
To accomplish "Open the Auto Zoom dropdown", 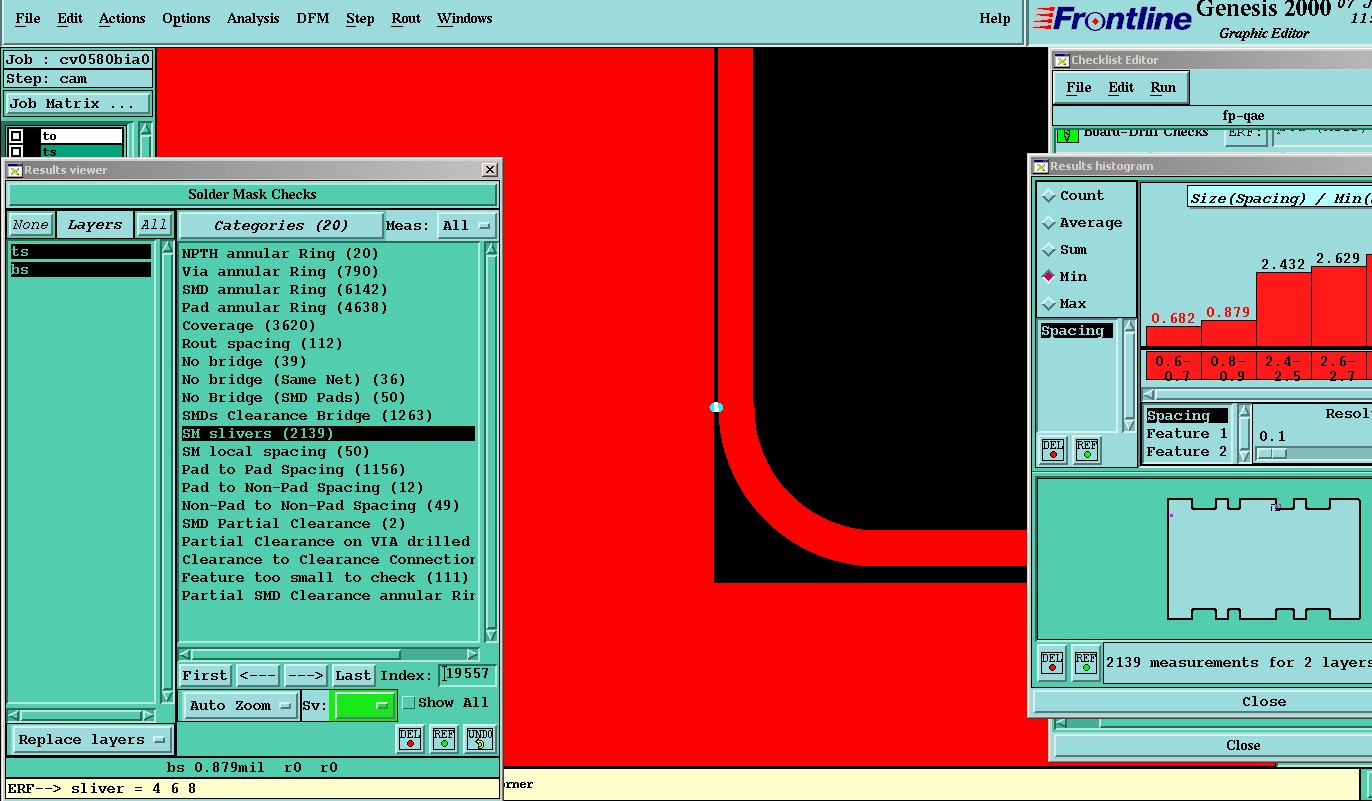I will tap(240, 705).
